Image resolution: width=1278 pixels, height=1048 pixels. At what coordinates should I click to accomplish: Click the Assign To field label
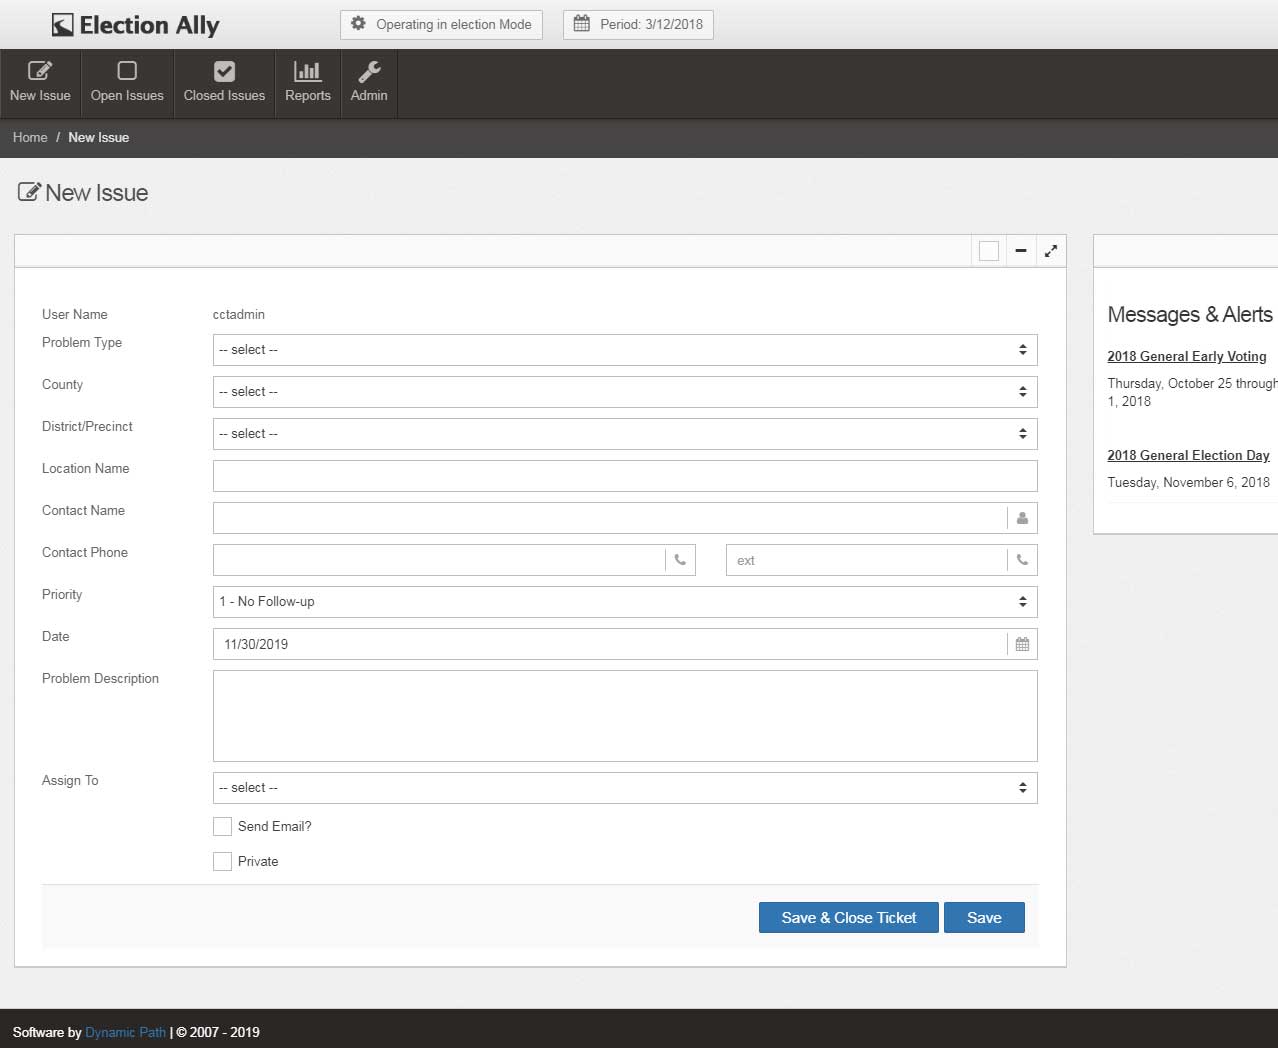70,781
